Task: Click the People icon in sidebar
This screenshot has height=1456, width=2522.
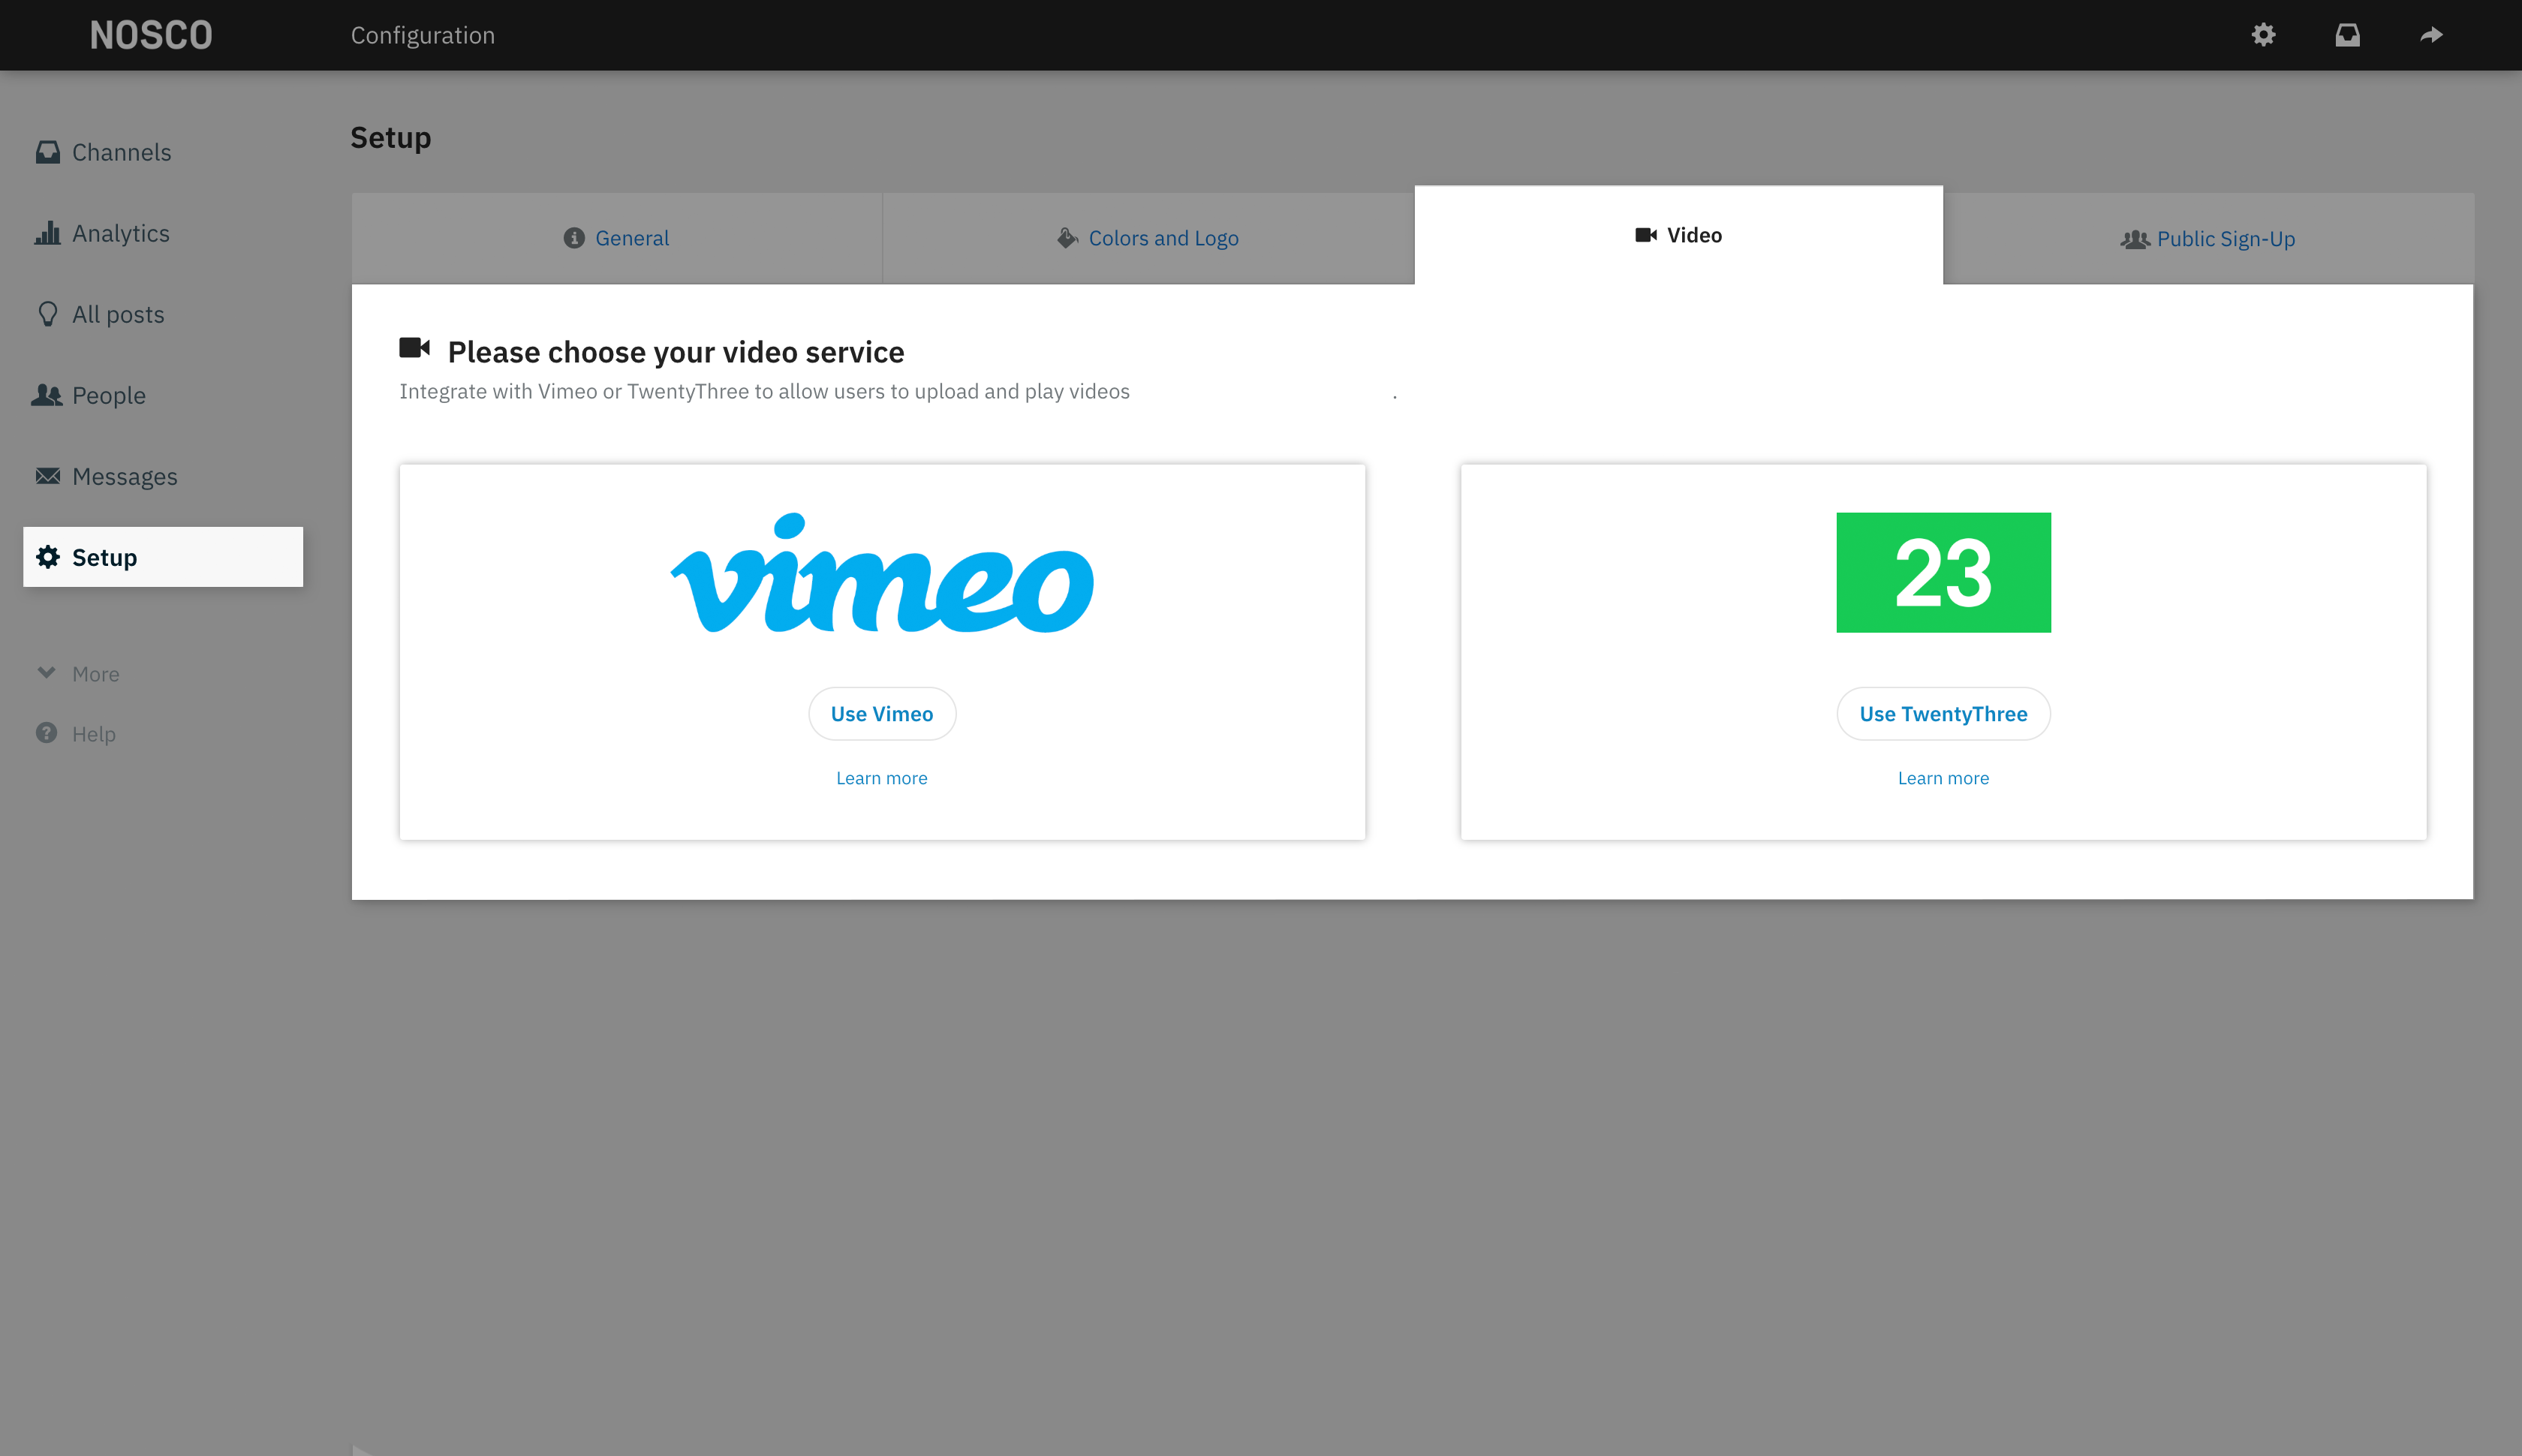Action: click(47, 394)
